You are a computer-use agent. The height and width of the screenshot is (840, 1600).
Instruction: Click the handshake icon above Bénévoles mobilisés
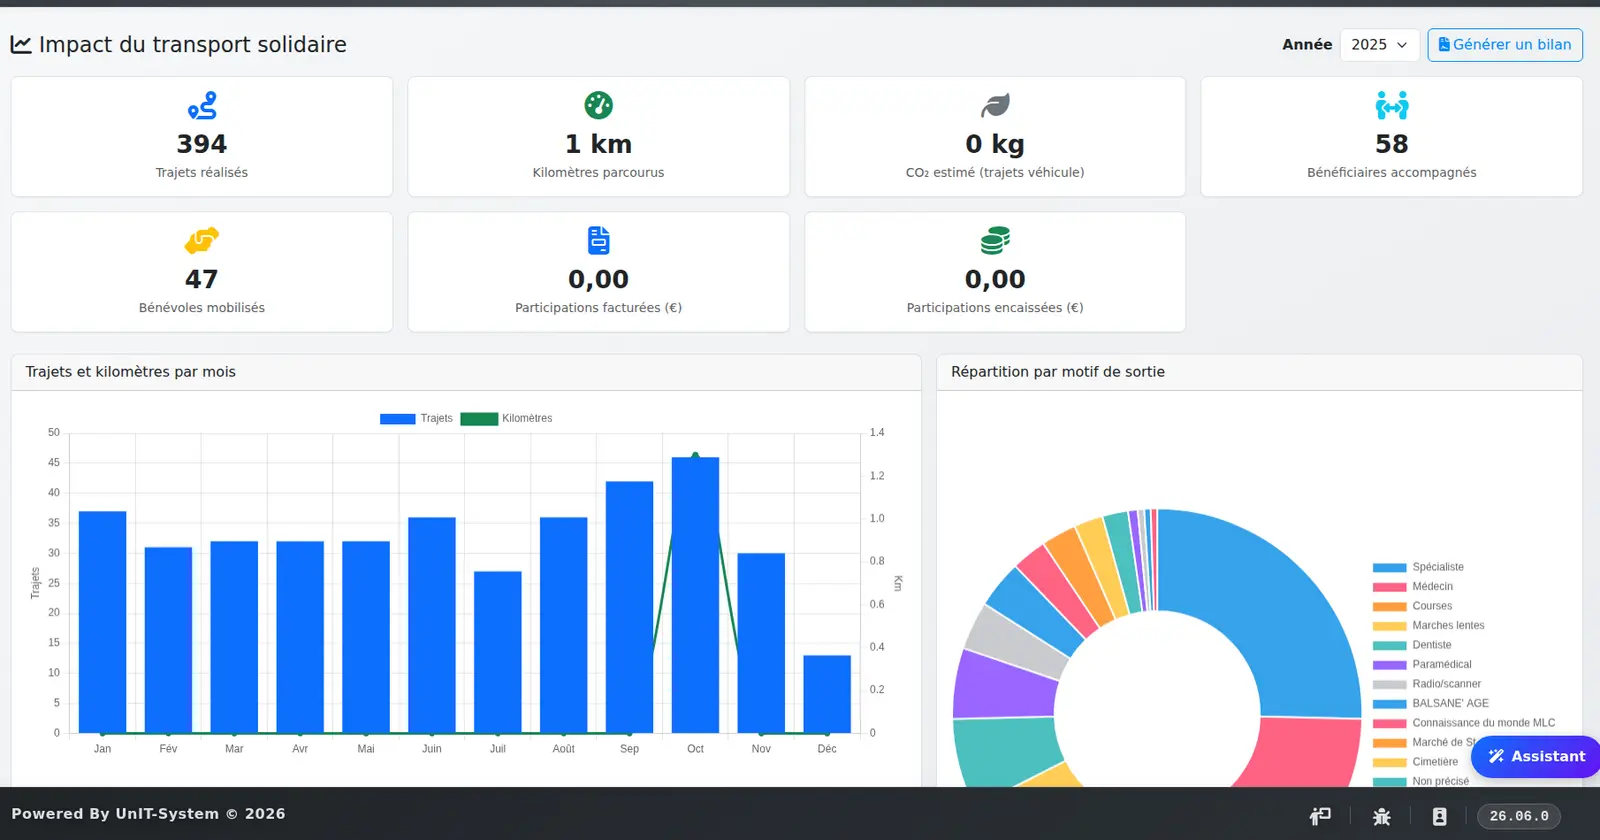pos(202,240)
